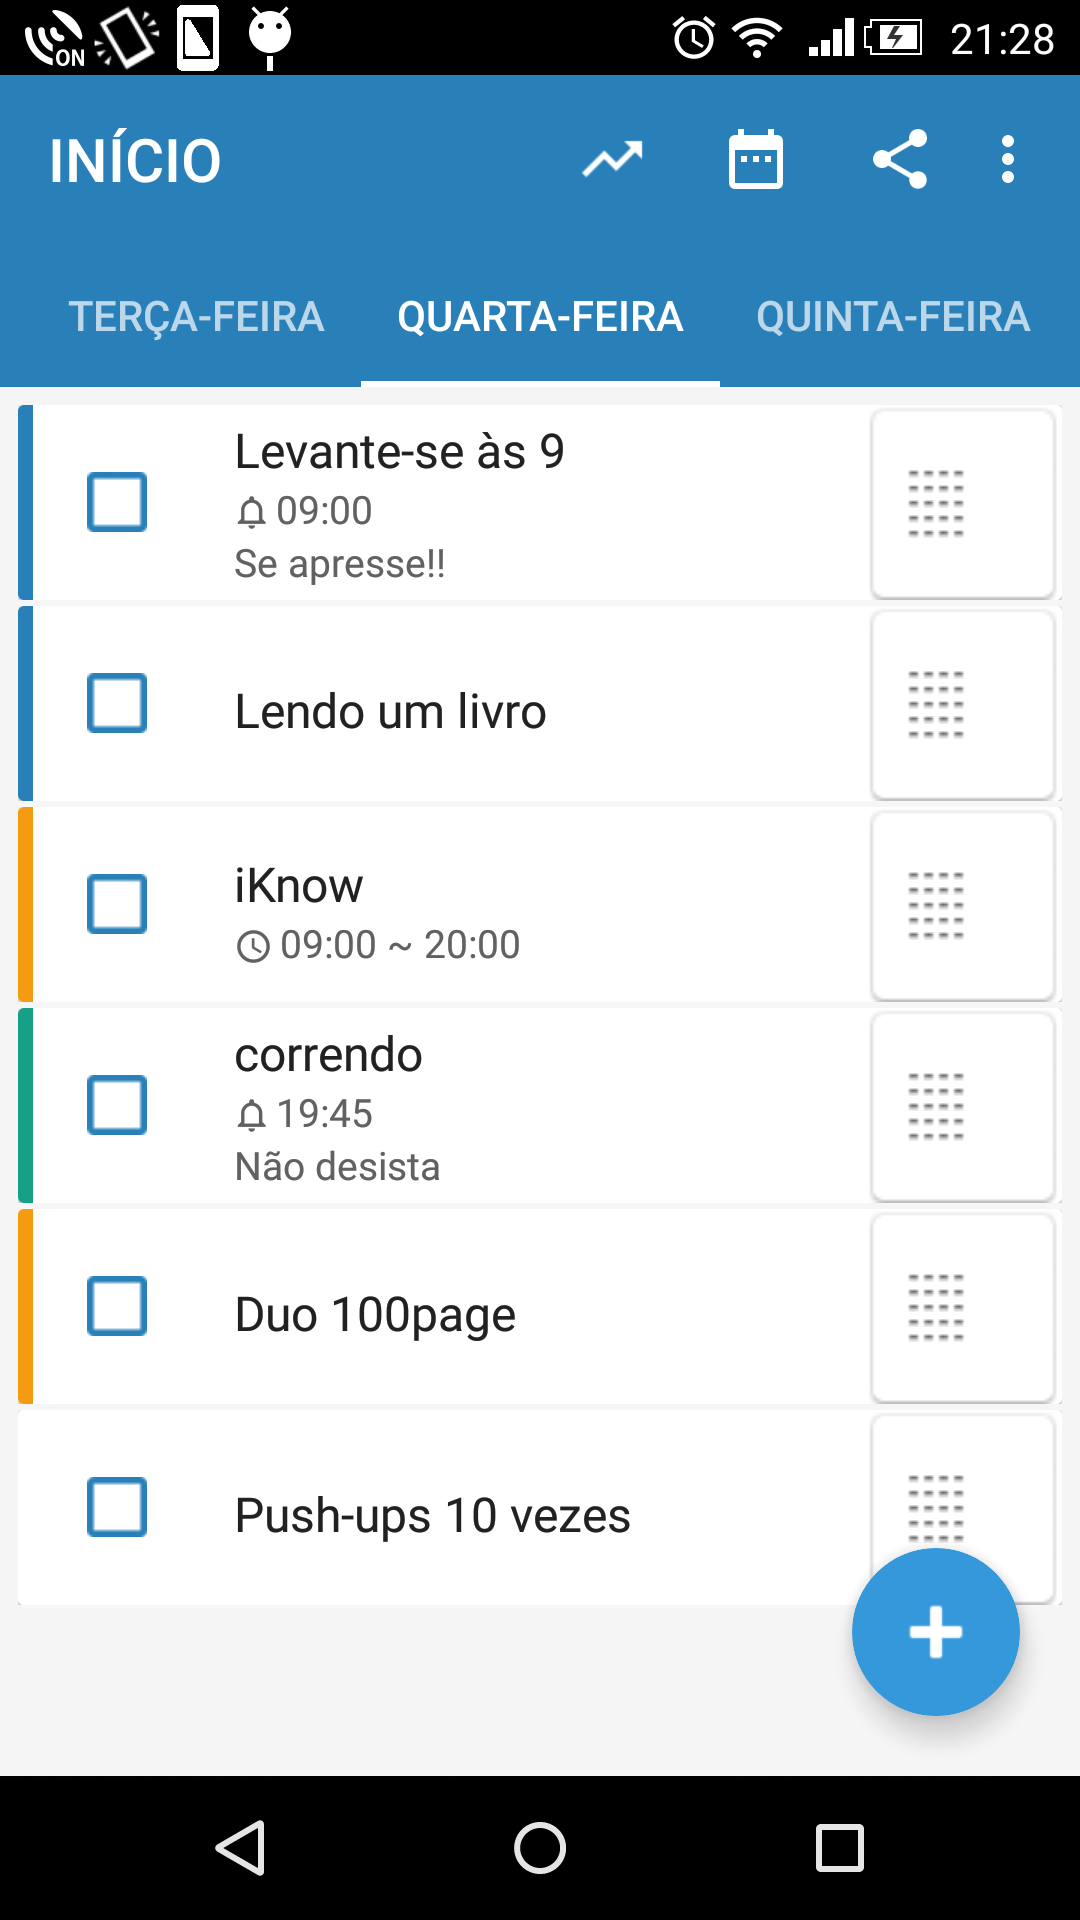Toggle the correndo task checkbox
This screenshot has width=1080, height=1920.
tap(117, 1105)
